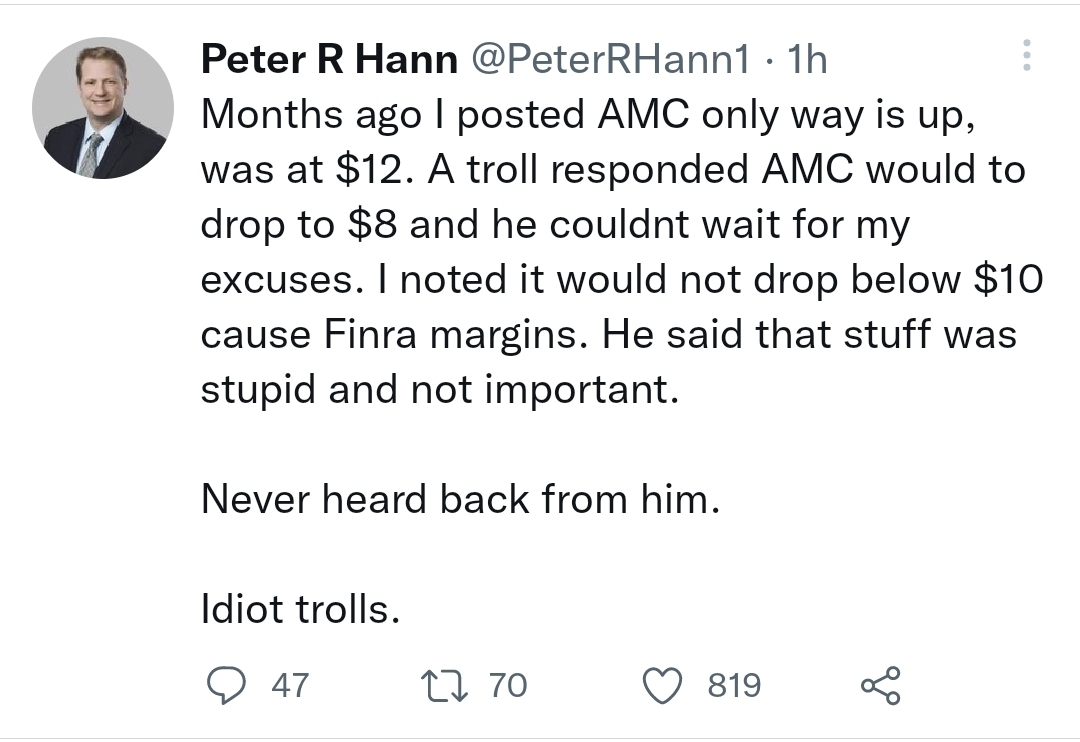
Task: Click the retweet arrows icon
Action: point(440,685)
